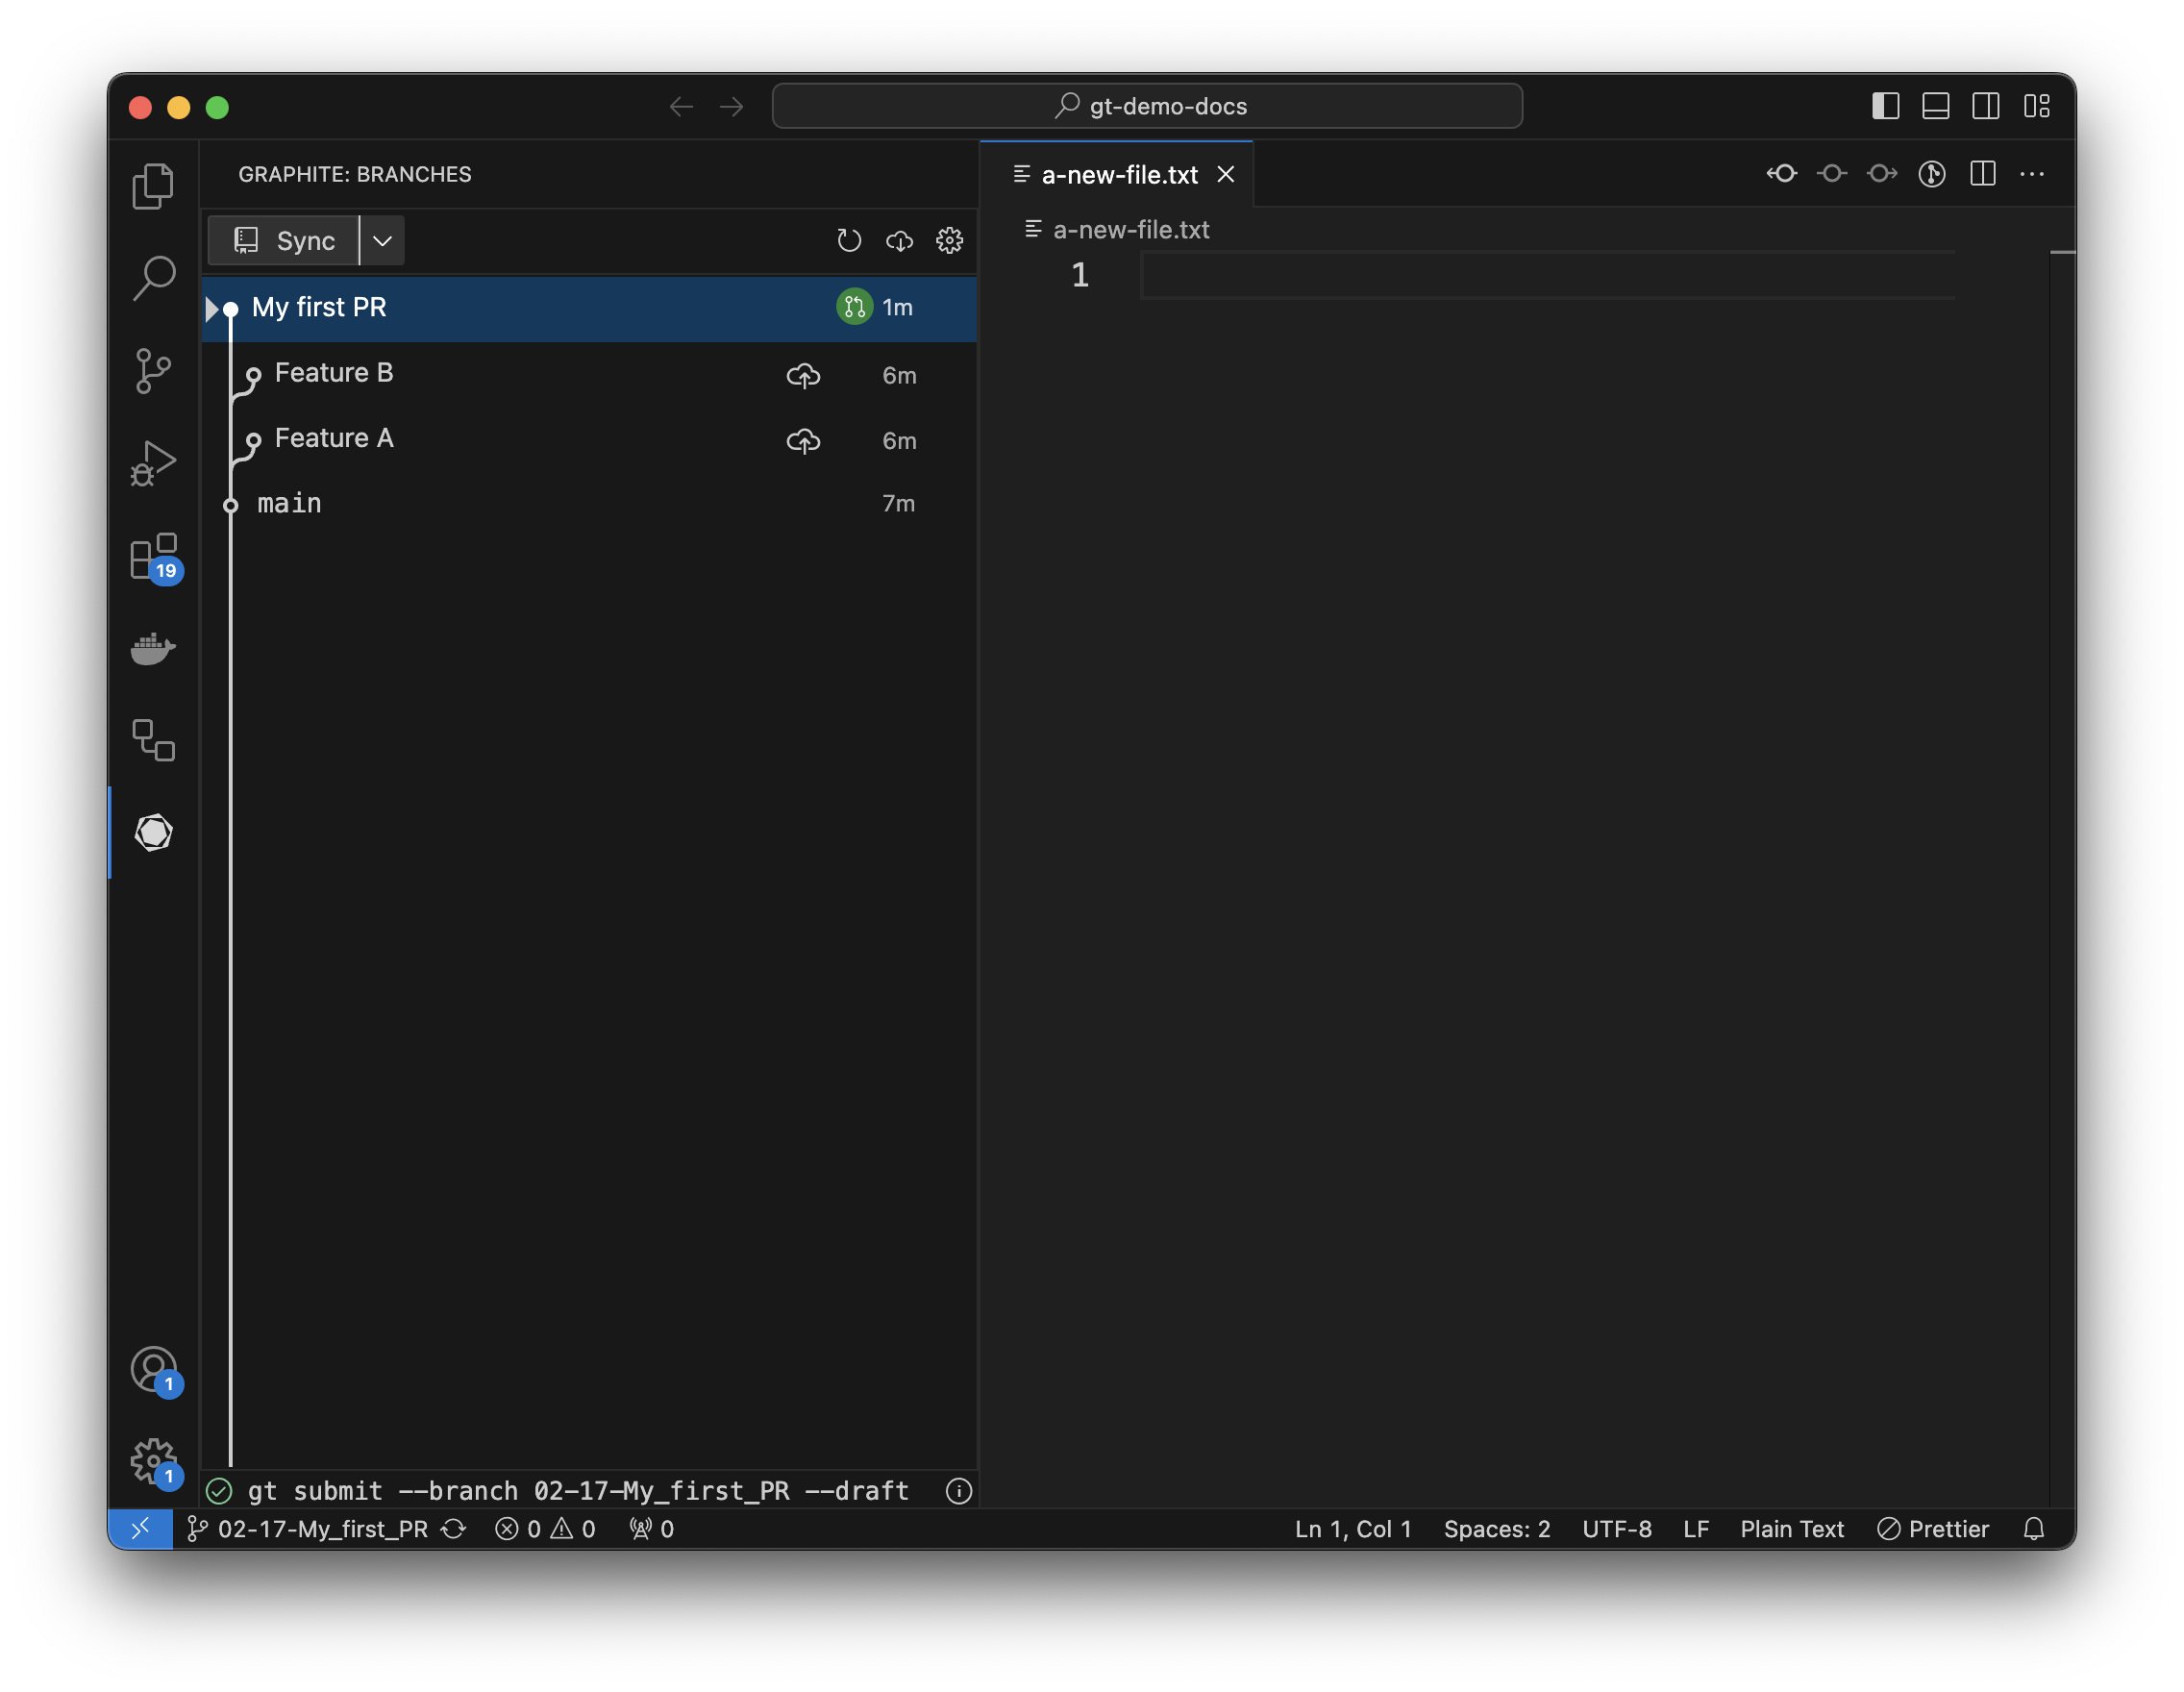Open the Graphite view in activity bar

pos(153,832)
